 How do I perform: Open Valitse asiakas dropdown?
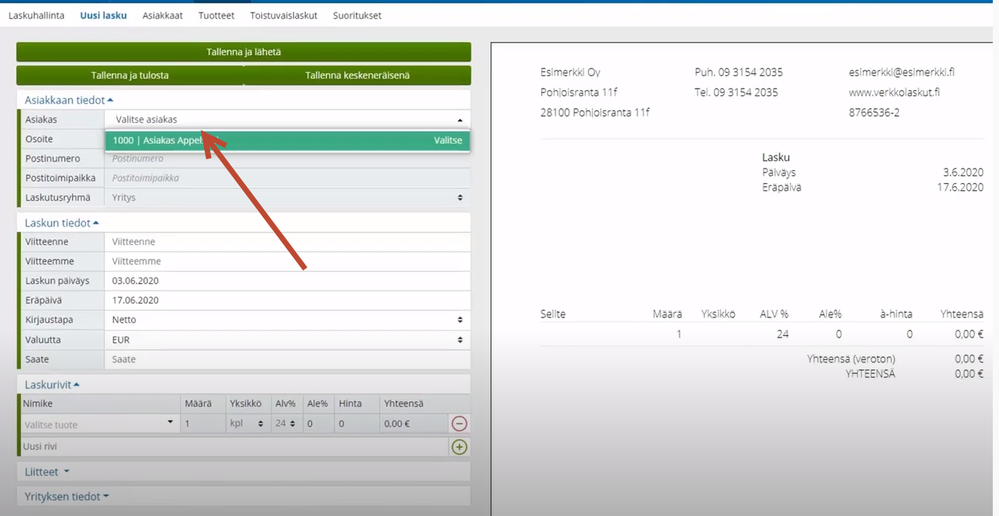pyautogui.click(x=287, y=119)
